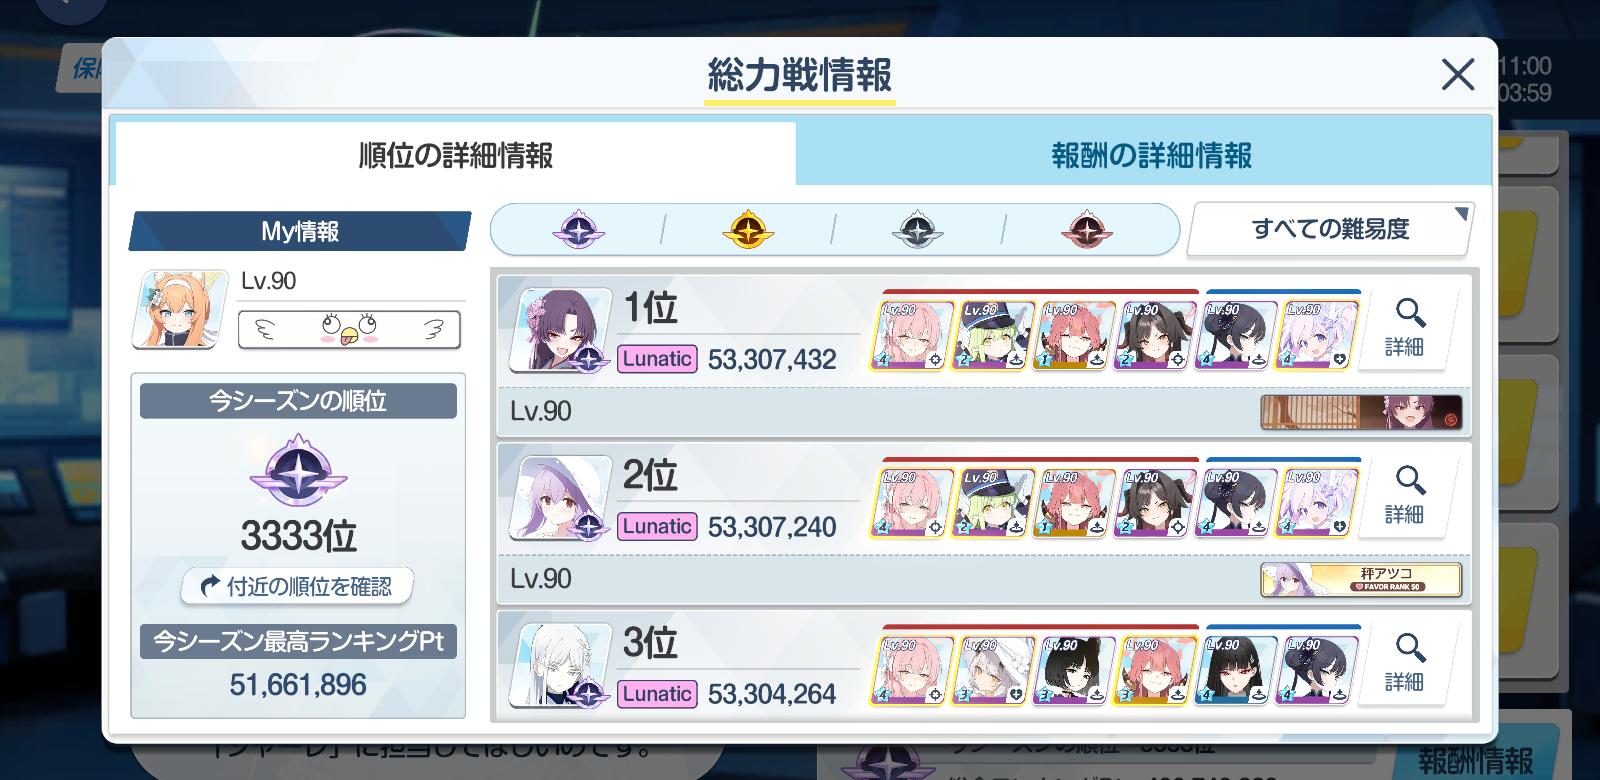Click the first student in 1位 team
Screen dimensions: 1600x780
coord(911,335)
